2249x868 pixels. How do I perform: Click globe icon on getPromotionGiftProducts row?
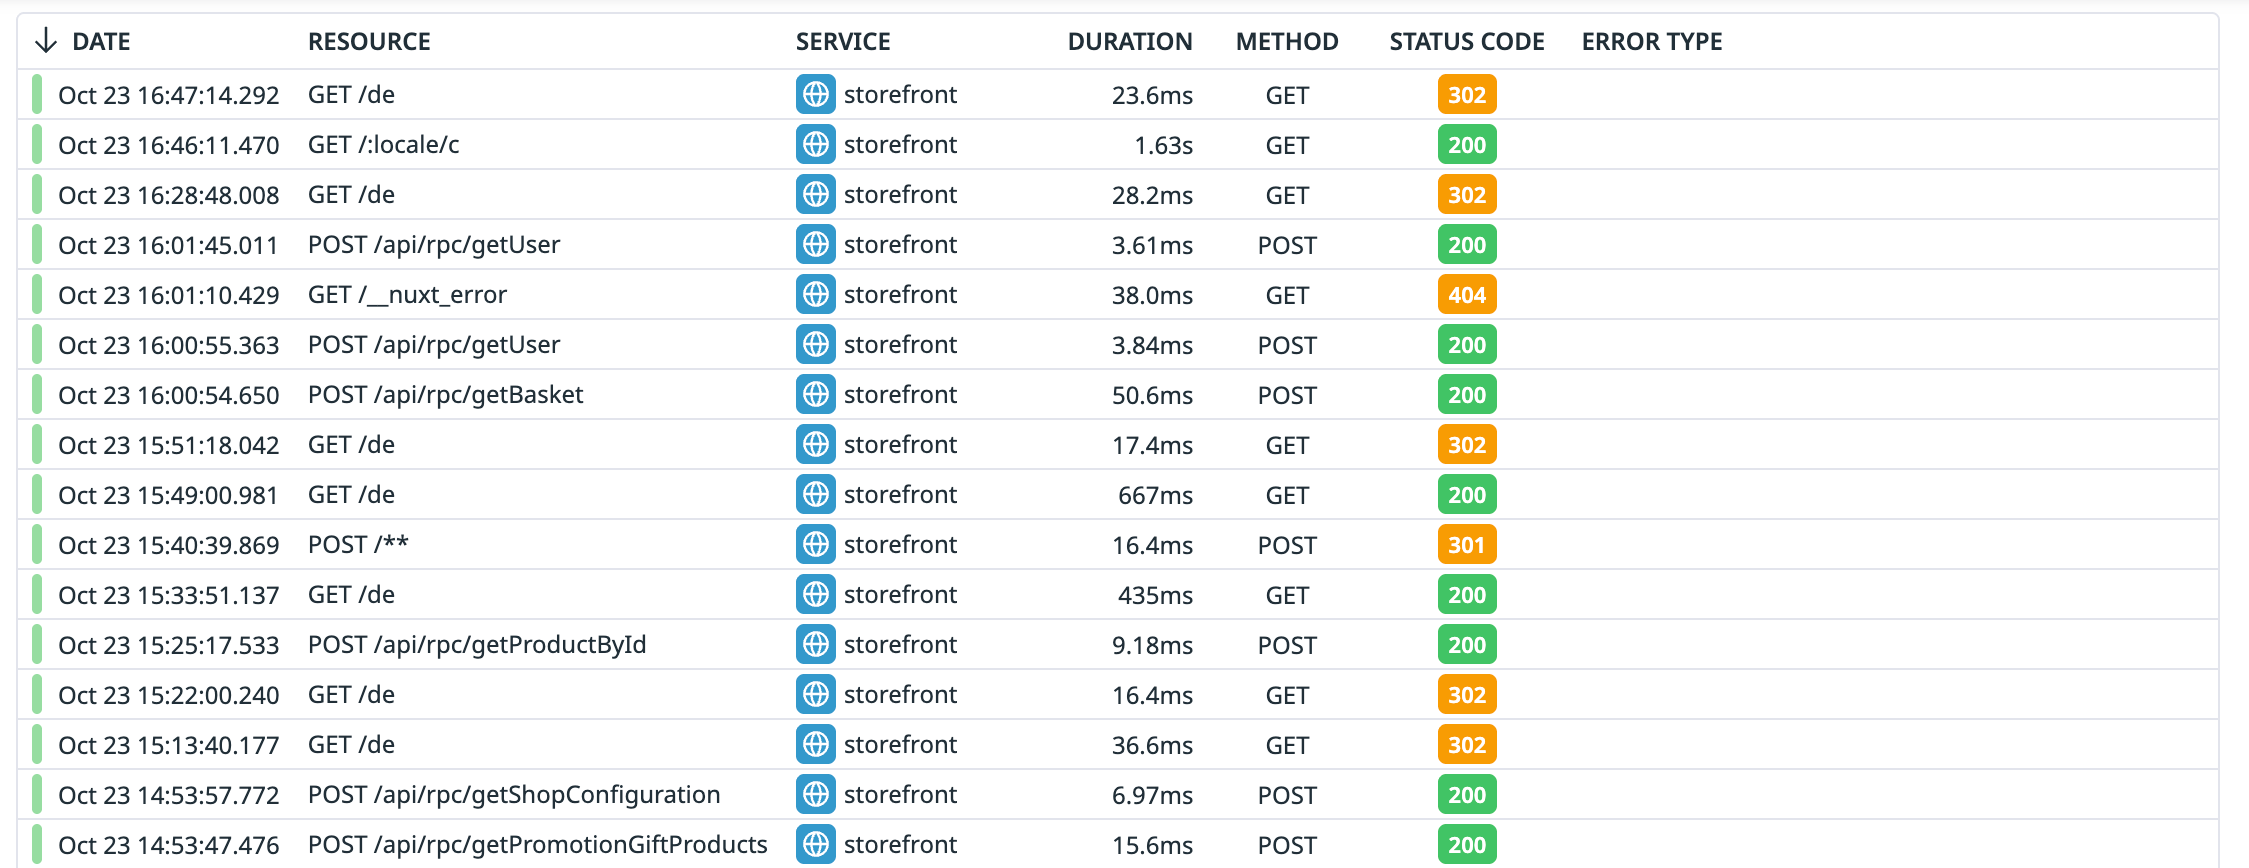pos(816,845)
